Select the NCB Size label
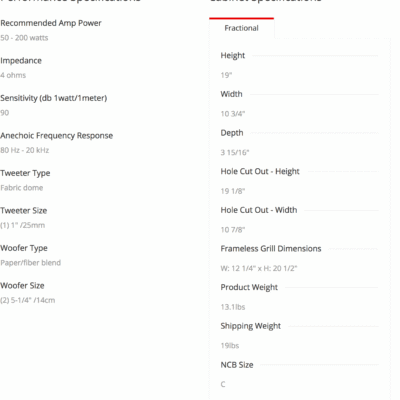Screen dimensions: 400x400 pos(237,365)
